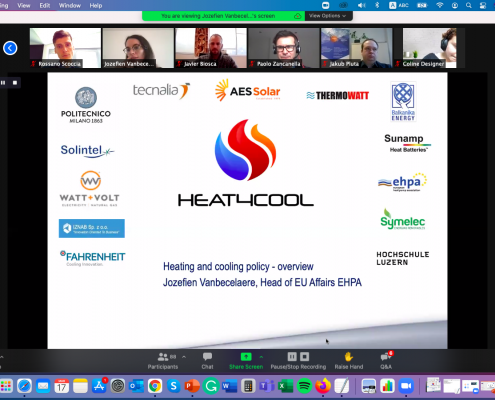The height and width of the screenshot is (400, 495).
Task: Select Jozefien Vanbece... video thumbnail
Action: [138, 48]
